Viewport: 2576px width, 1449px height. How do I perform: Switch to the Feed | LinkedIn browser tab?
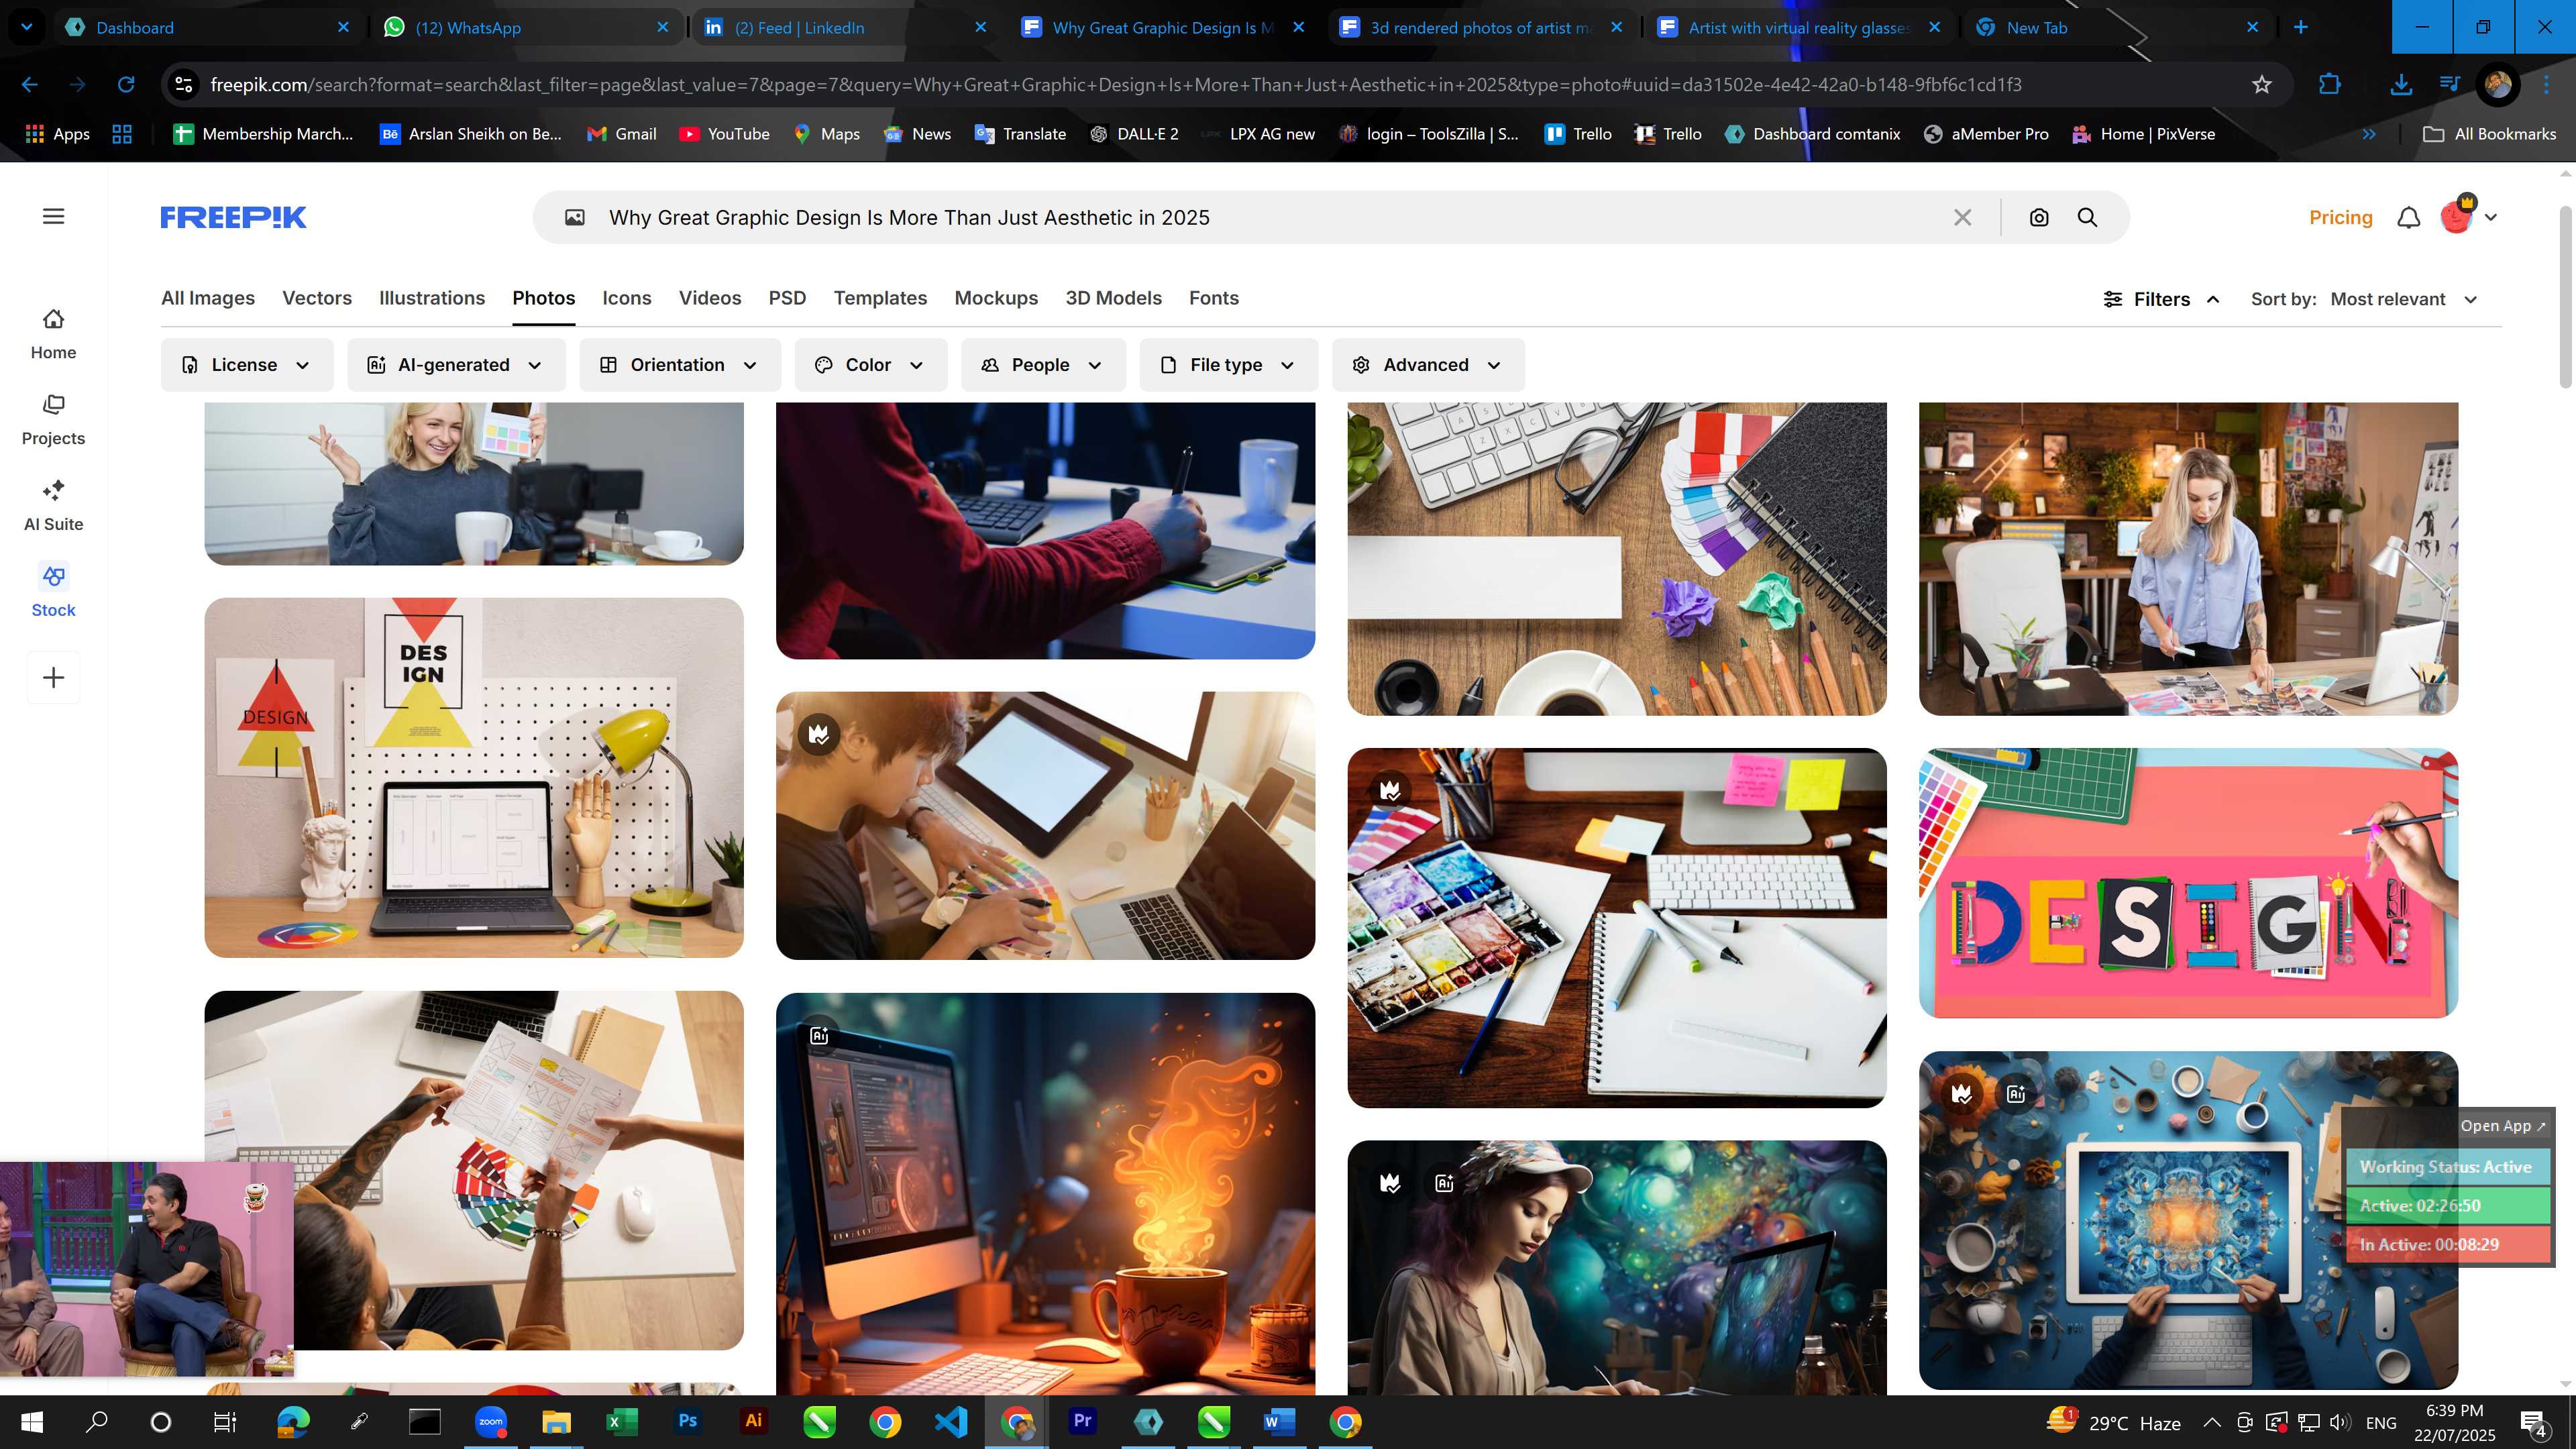845,27
